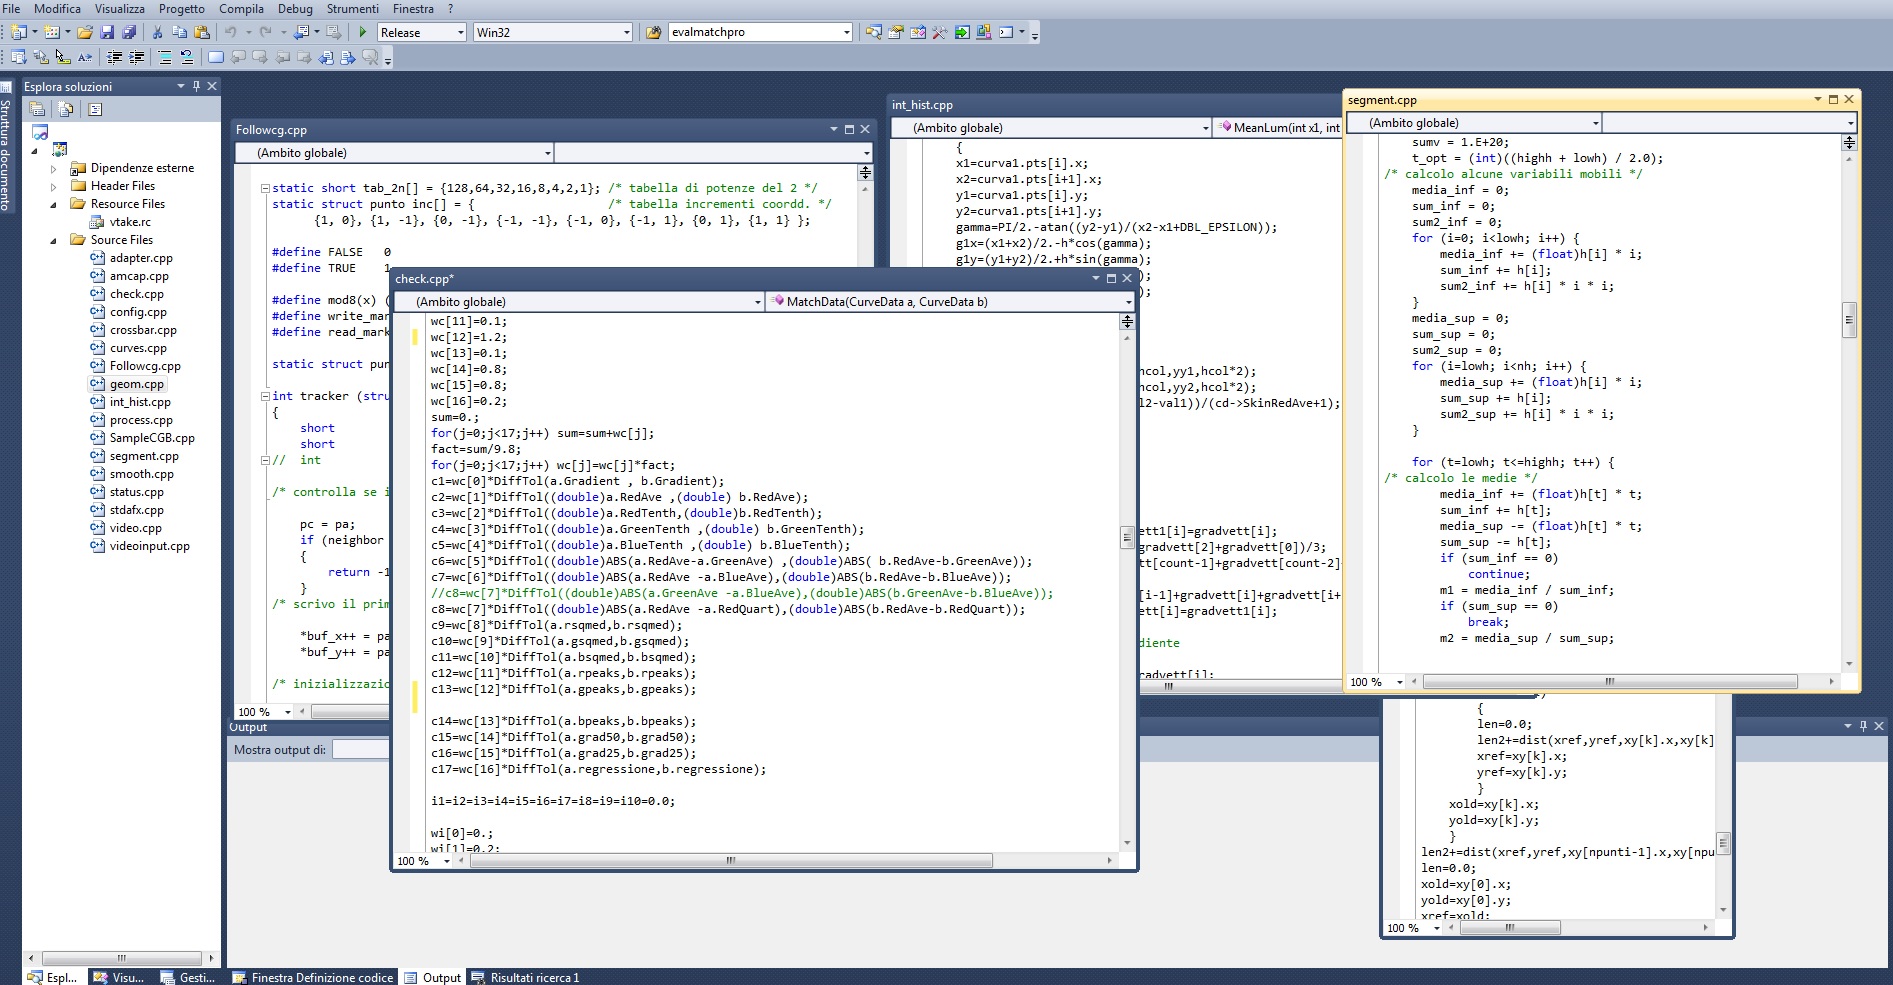Click Show All Files icon in Esplora soluzioni
The height and width of the screenshot is (985, 1893).
(66, 109)
